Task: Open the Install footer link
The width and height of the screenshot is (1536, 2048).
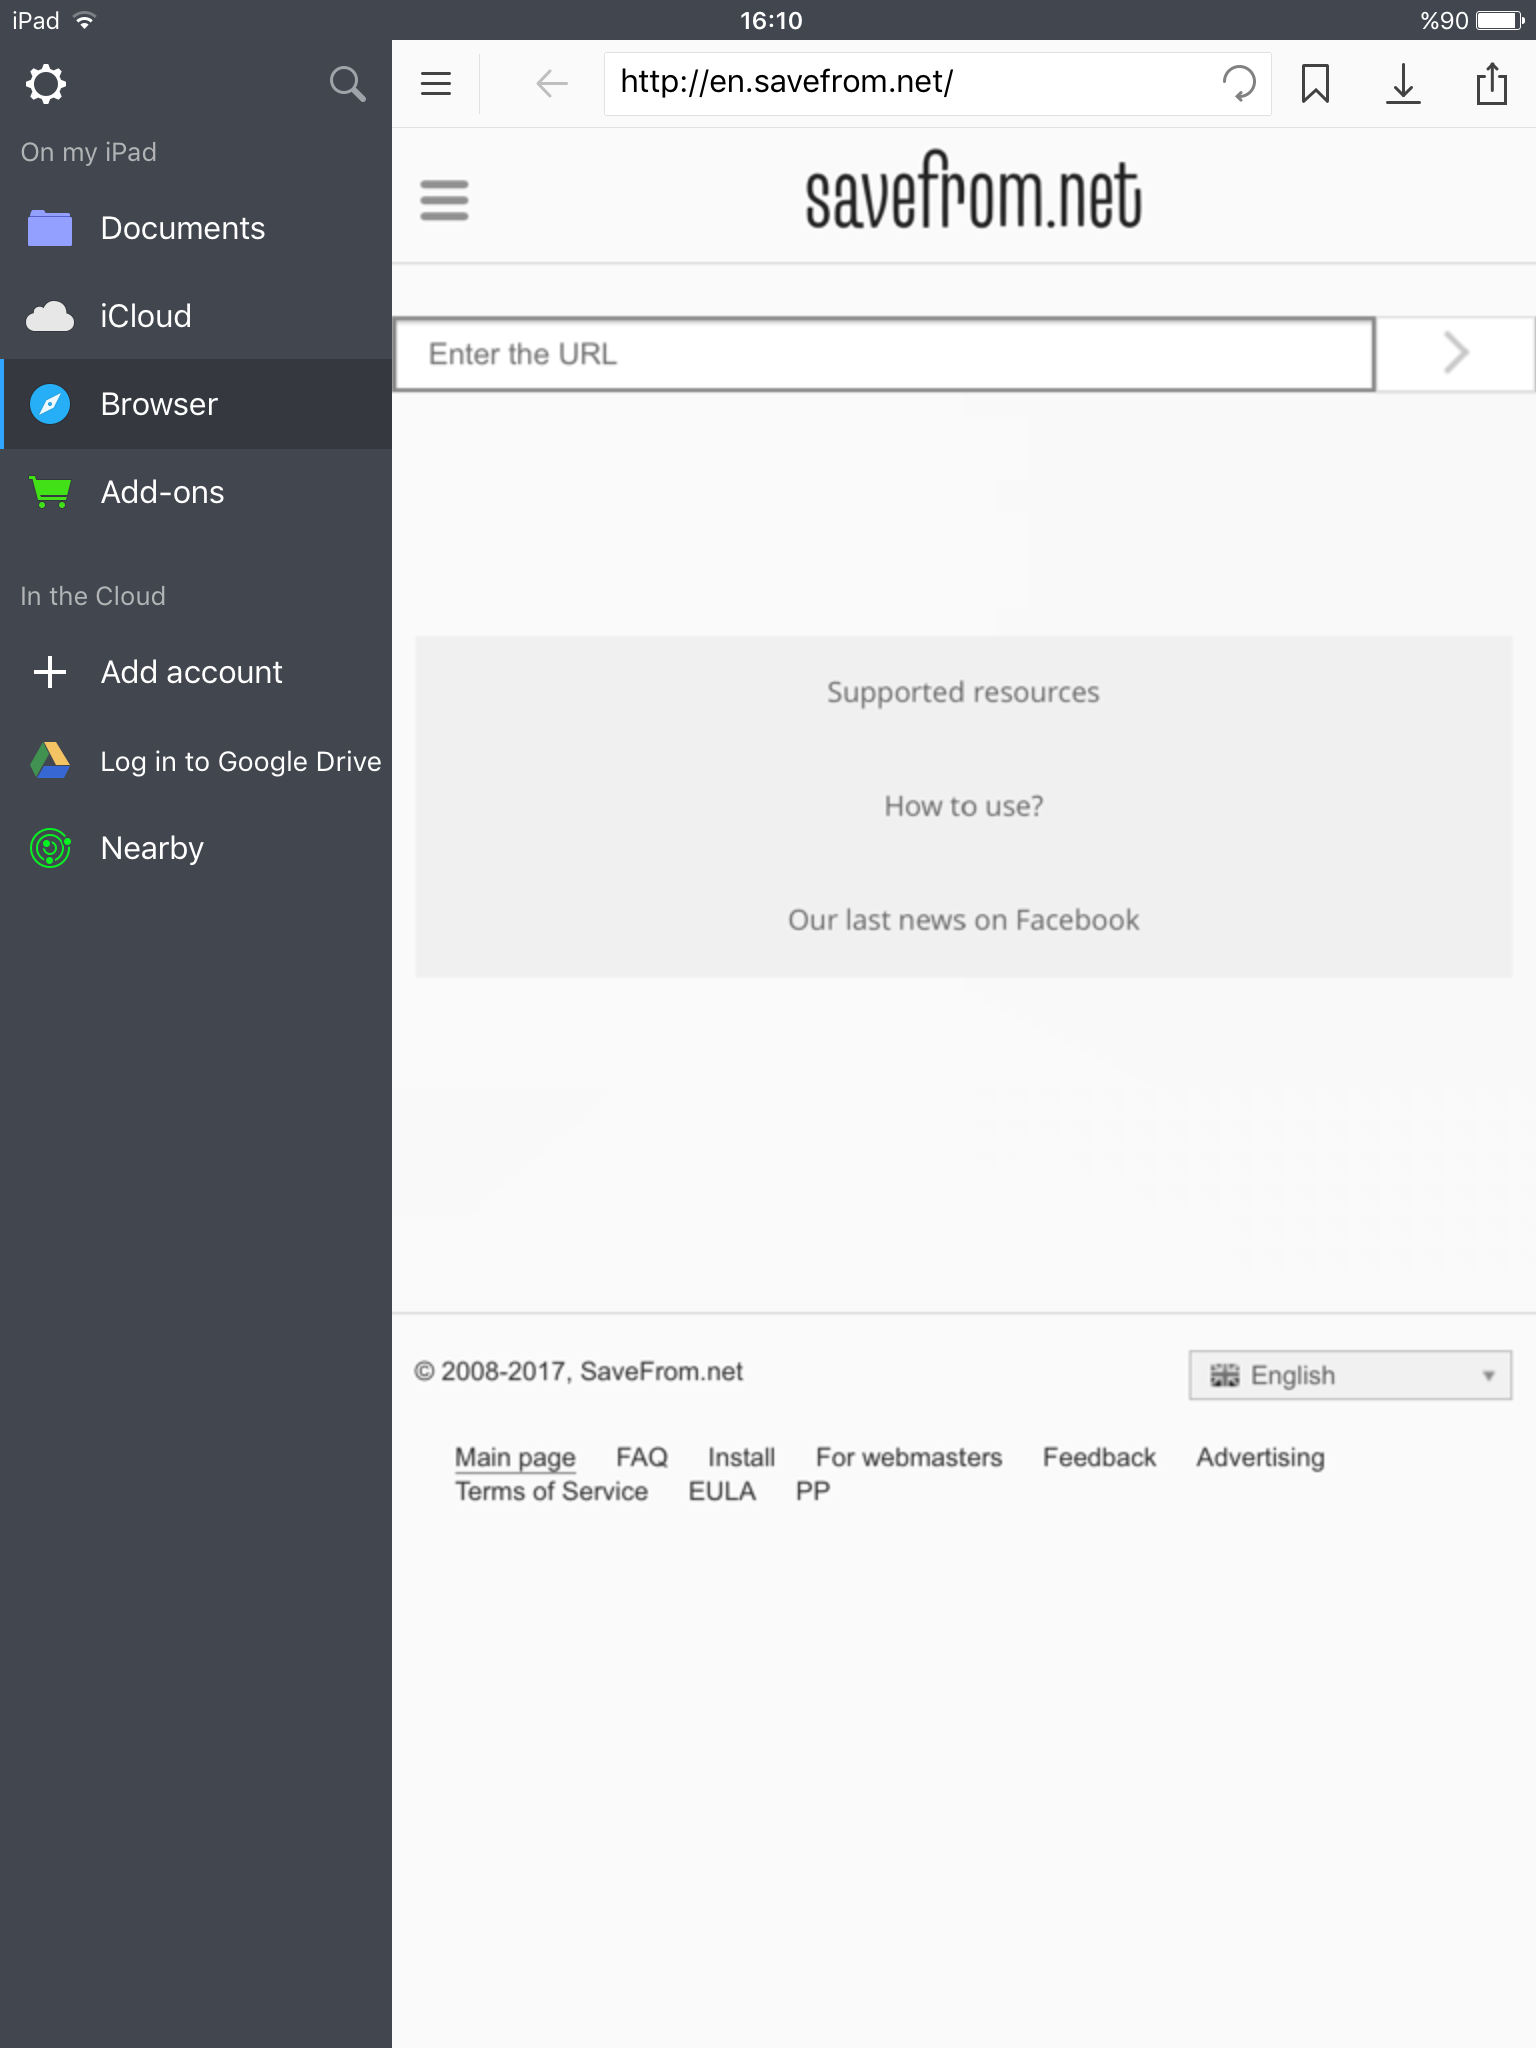Action: point(741,1457)
